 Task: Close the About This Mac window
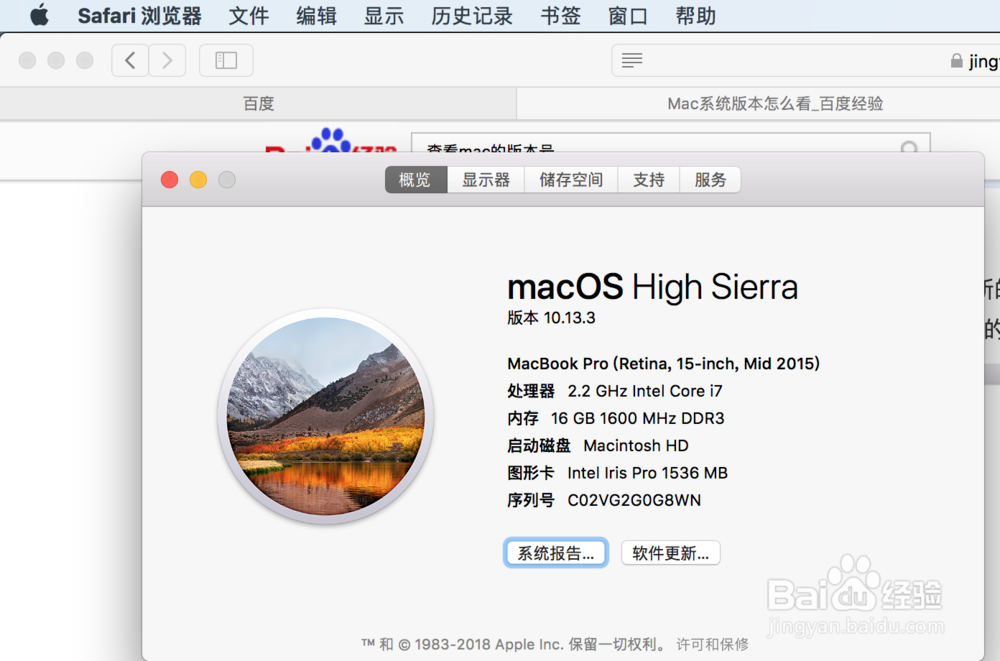170,180
